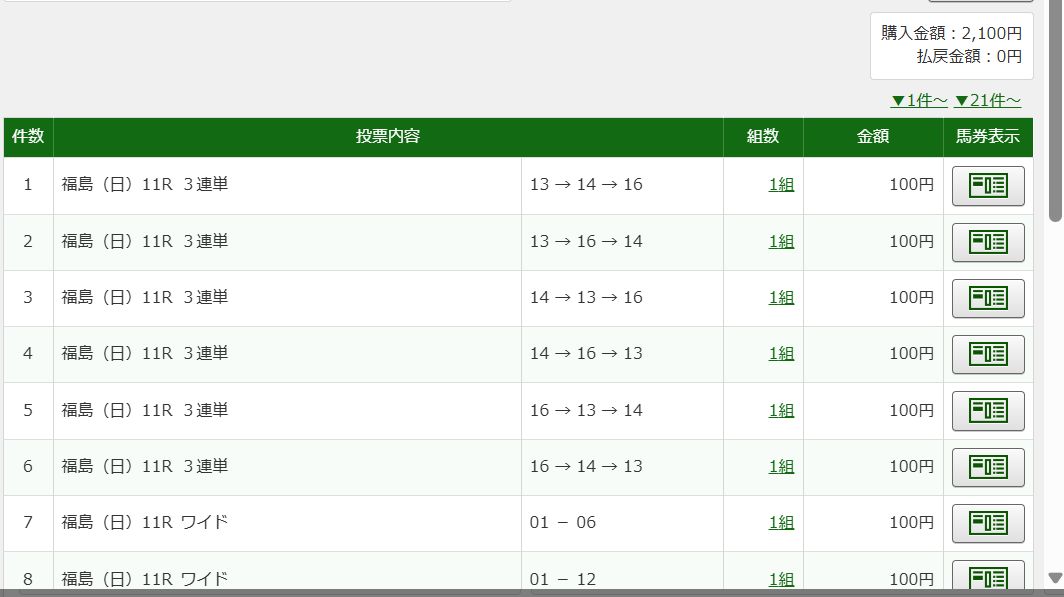
Task: Jump to ▼21件〜 entries
Action: [x=987, y=100]
